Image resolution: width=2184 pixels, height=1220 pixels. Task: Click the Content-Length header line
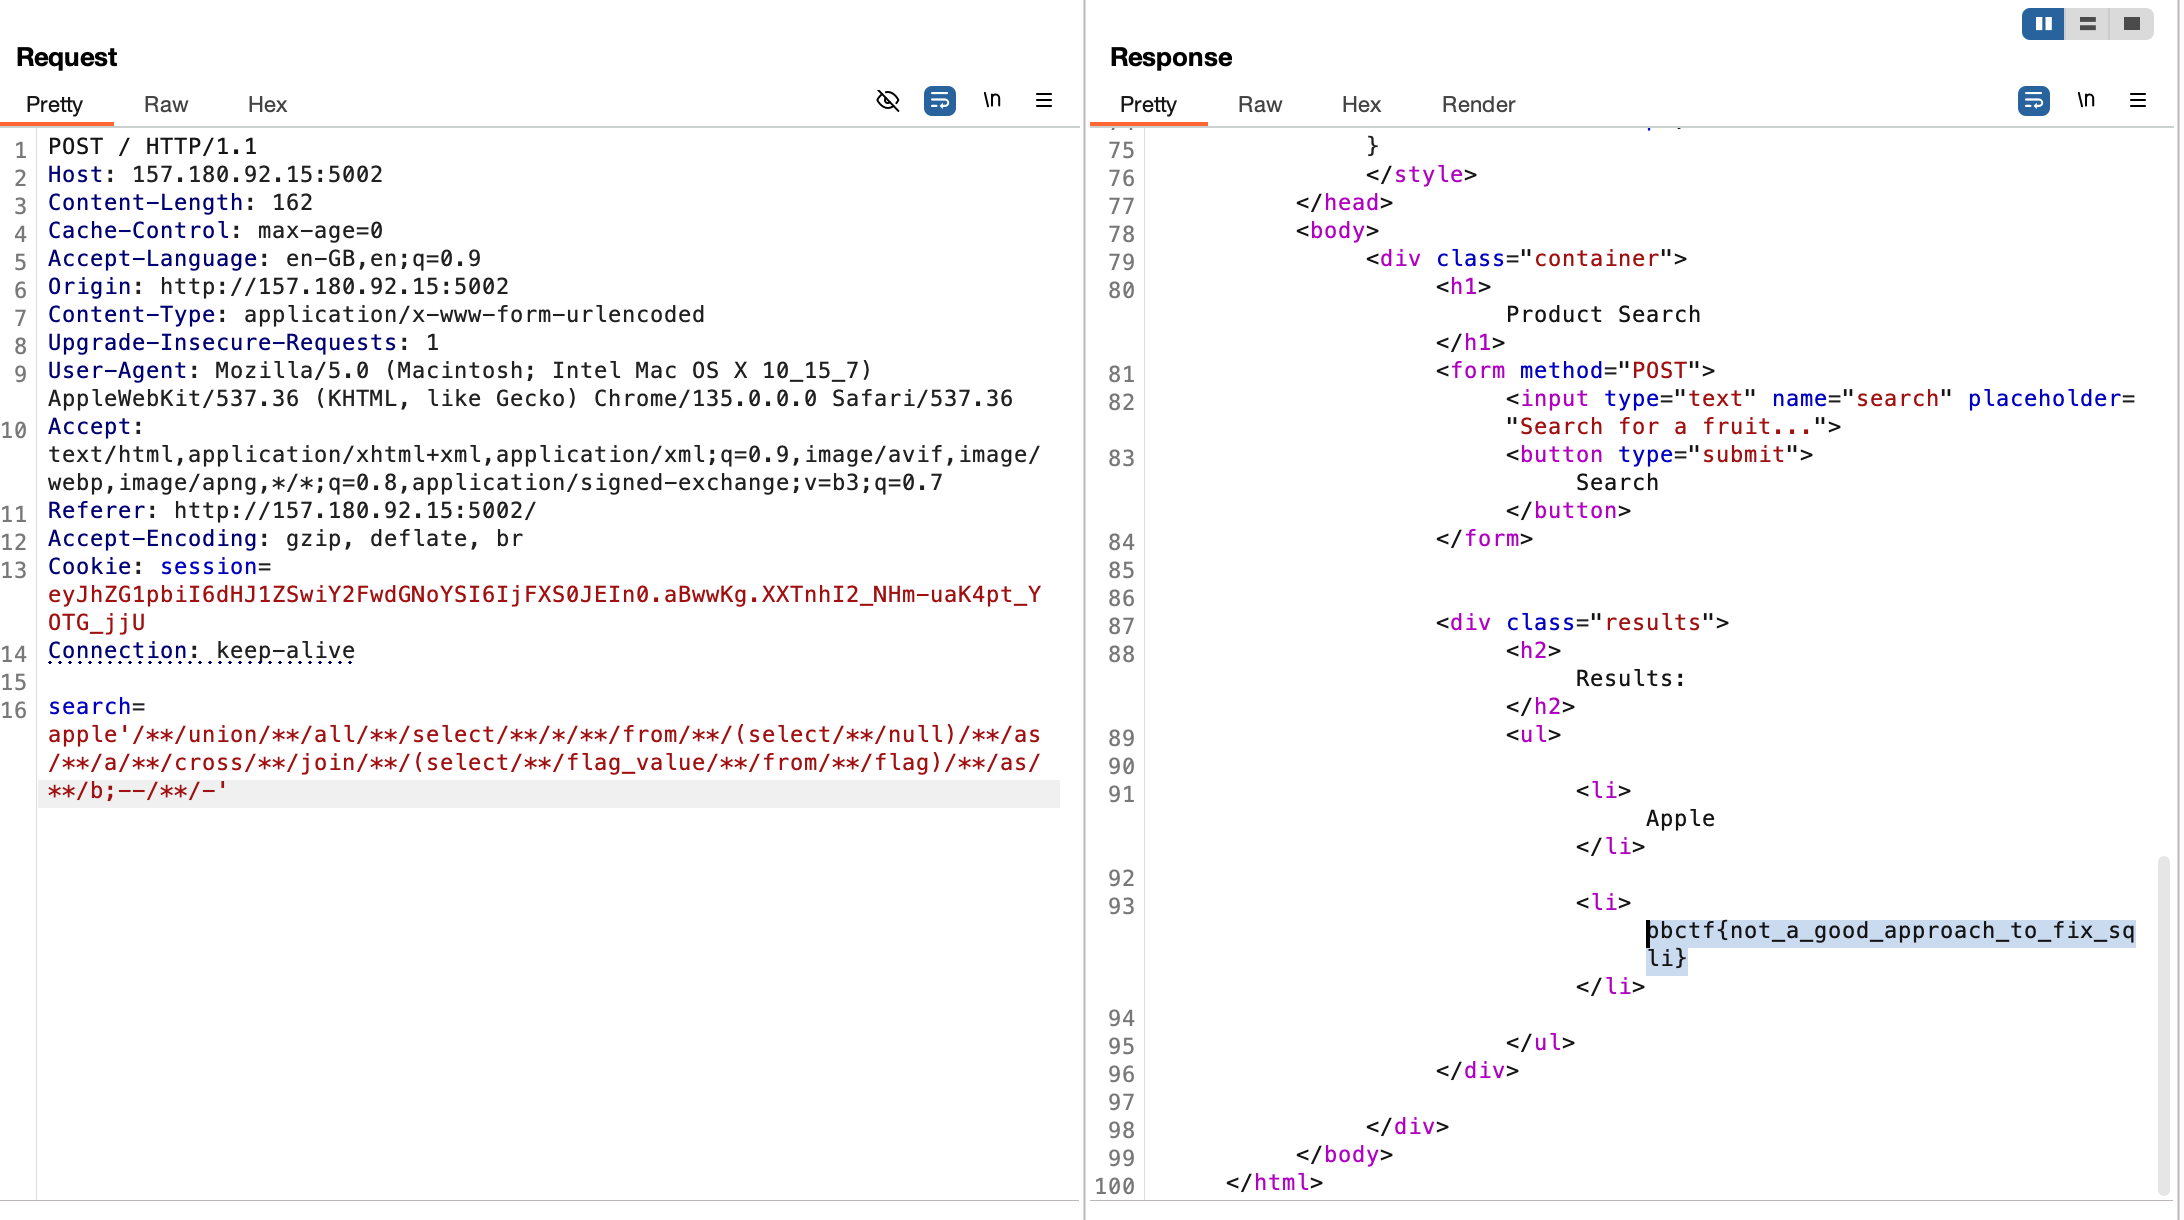[180, 202]
